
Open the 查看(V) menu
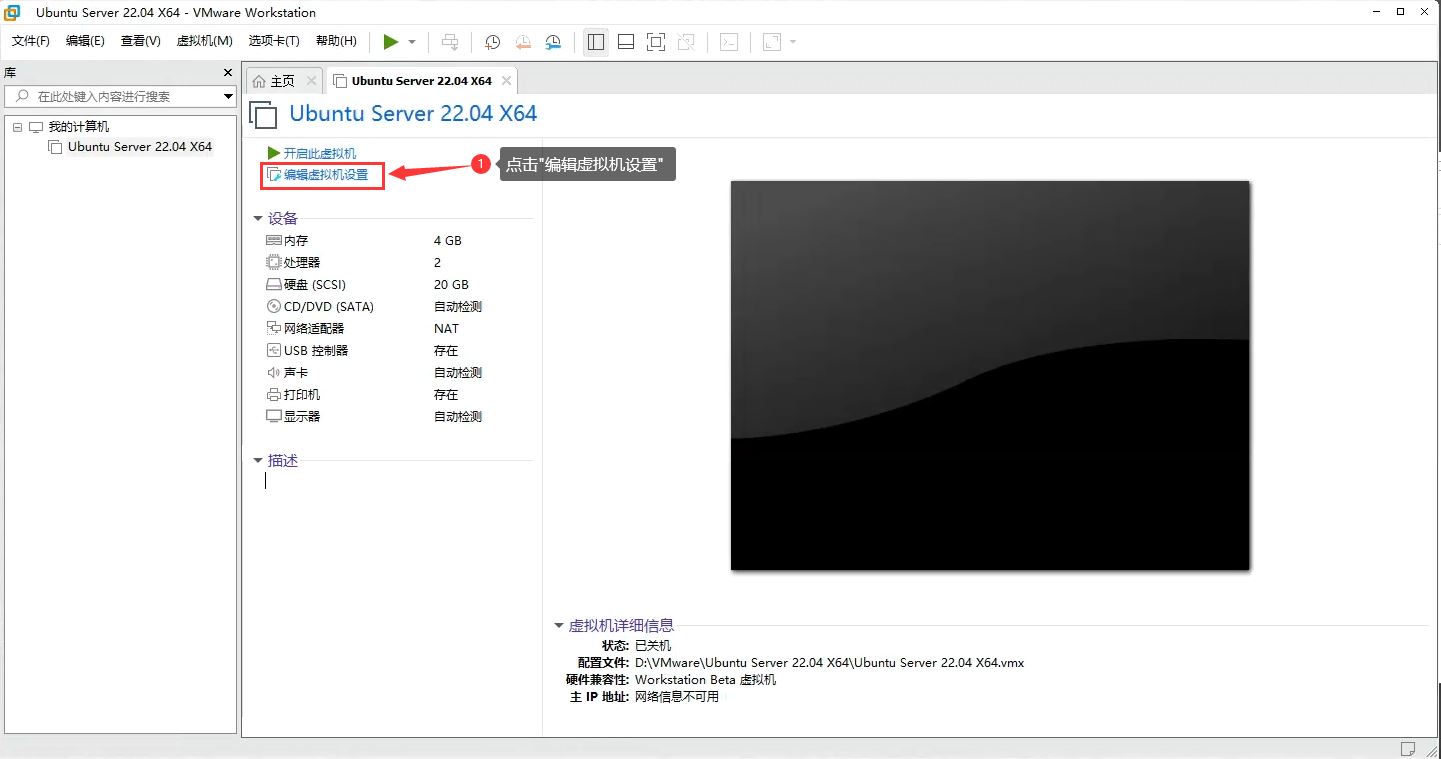point(141,41)
